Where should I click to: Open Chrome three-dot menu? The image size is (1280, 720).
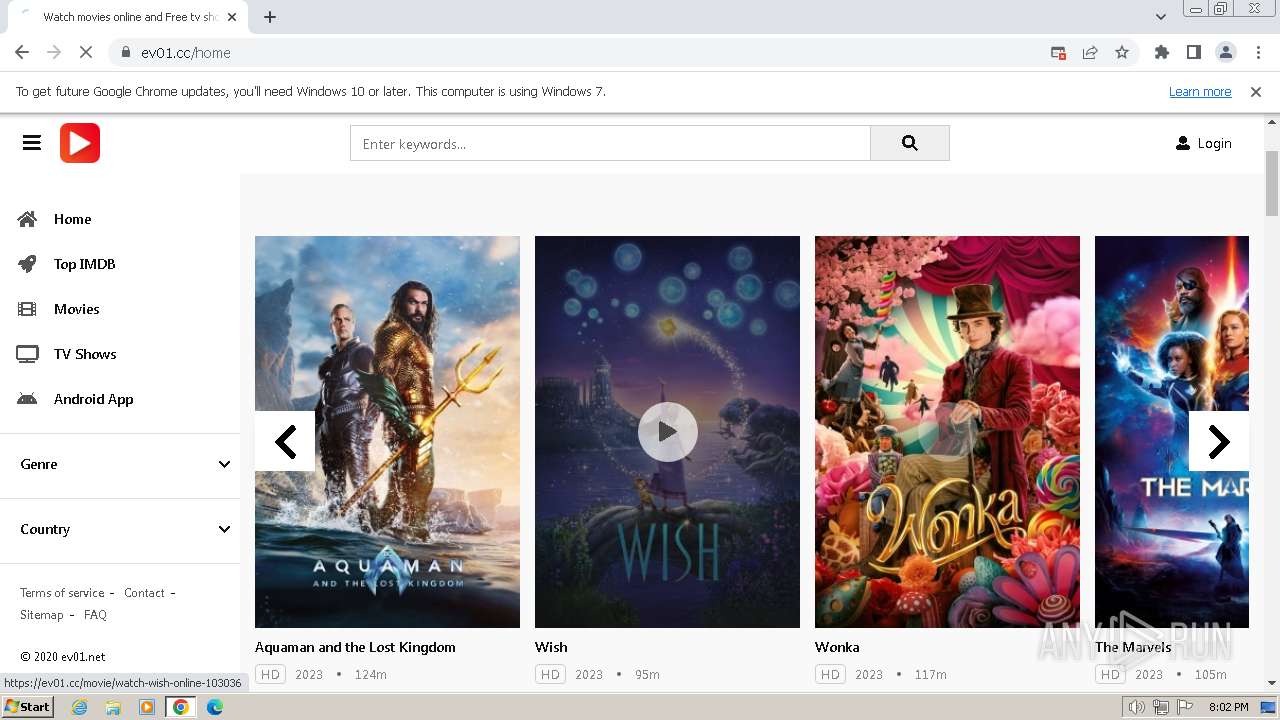[x=1256, y=53]
